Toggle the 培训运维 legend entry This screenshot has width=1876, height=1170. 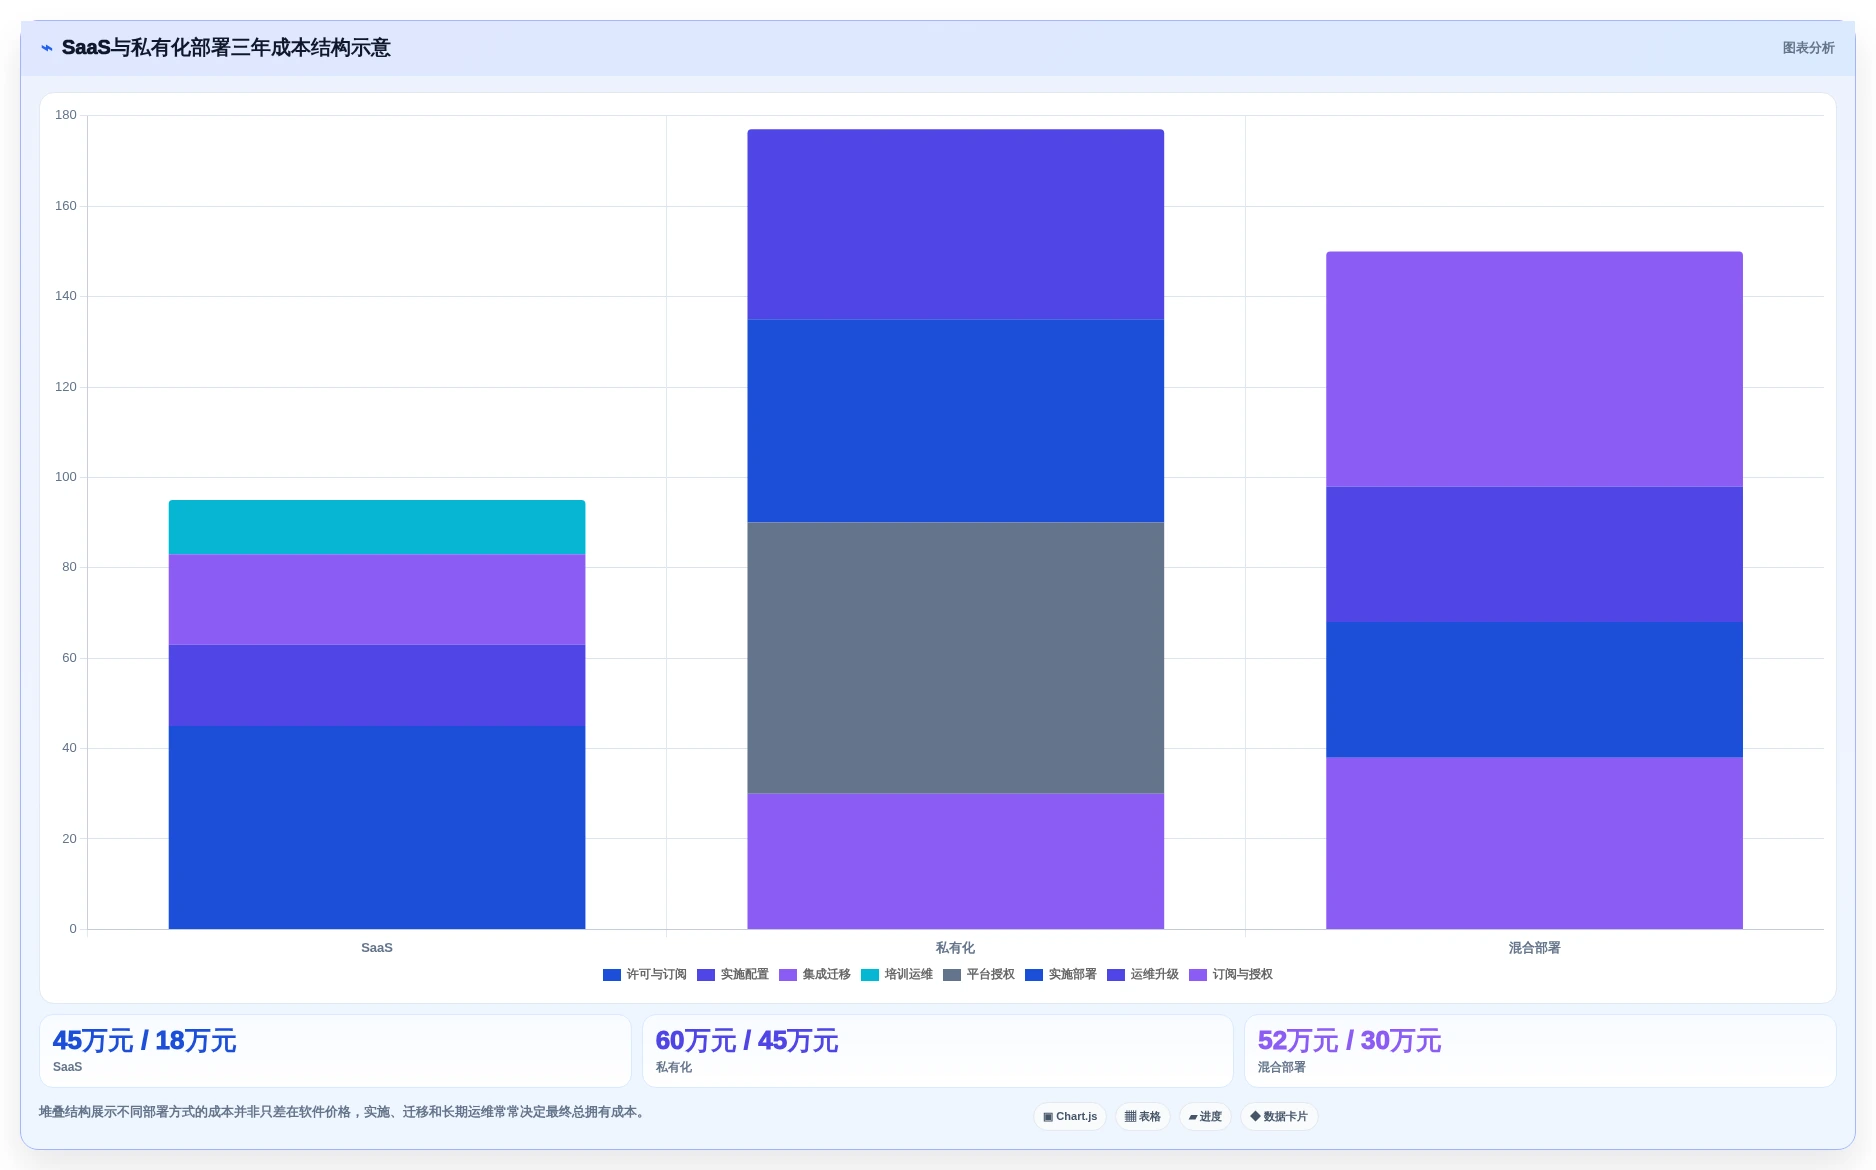point(896,975)
